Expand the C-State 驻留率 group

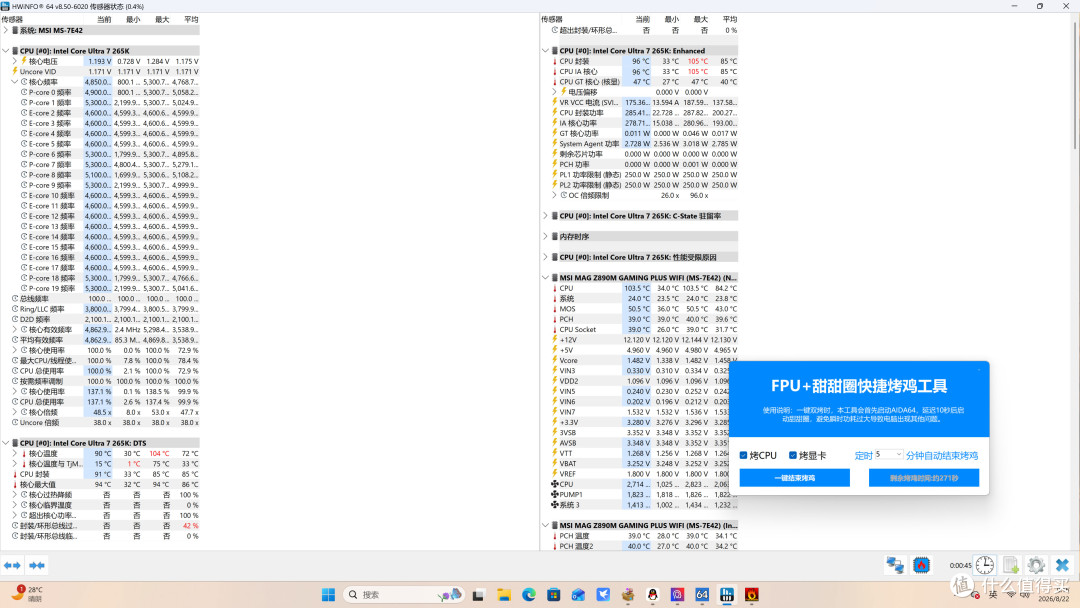pos(546,216)
